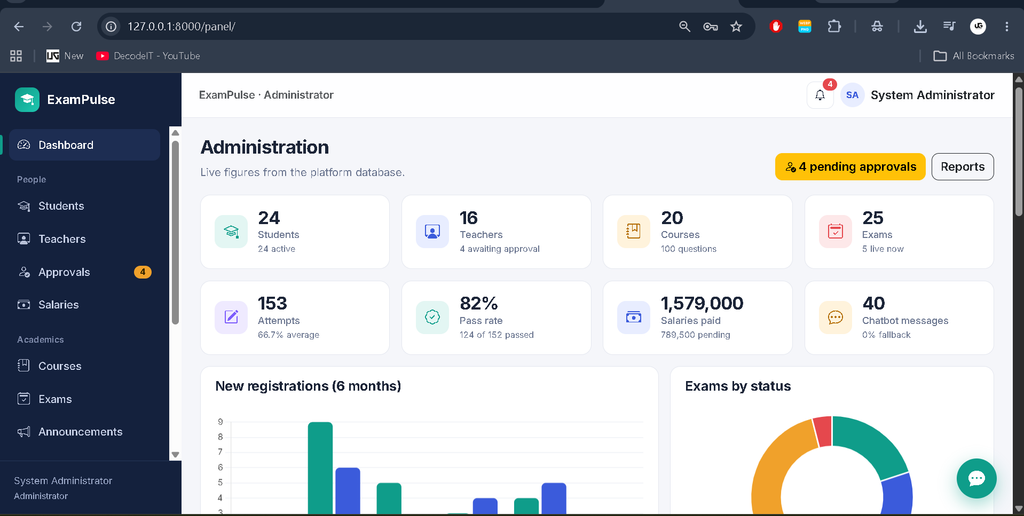Screen dimensions: 1024x516
Task: Open Salaries in the sidebar
Action: coord(84,305)
